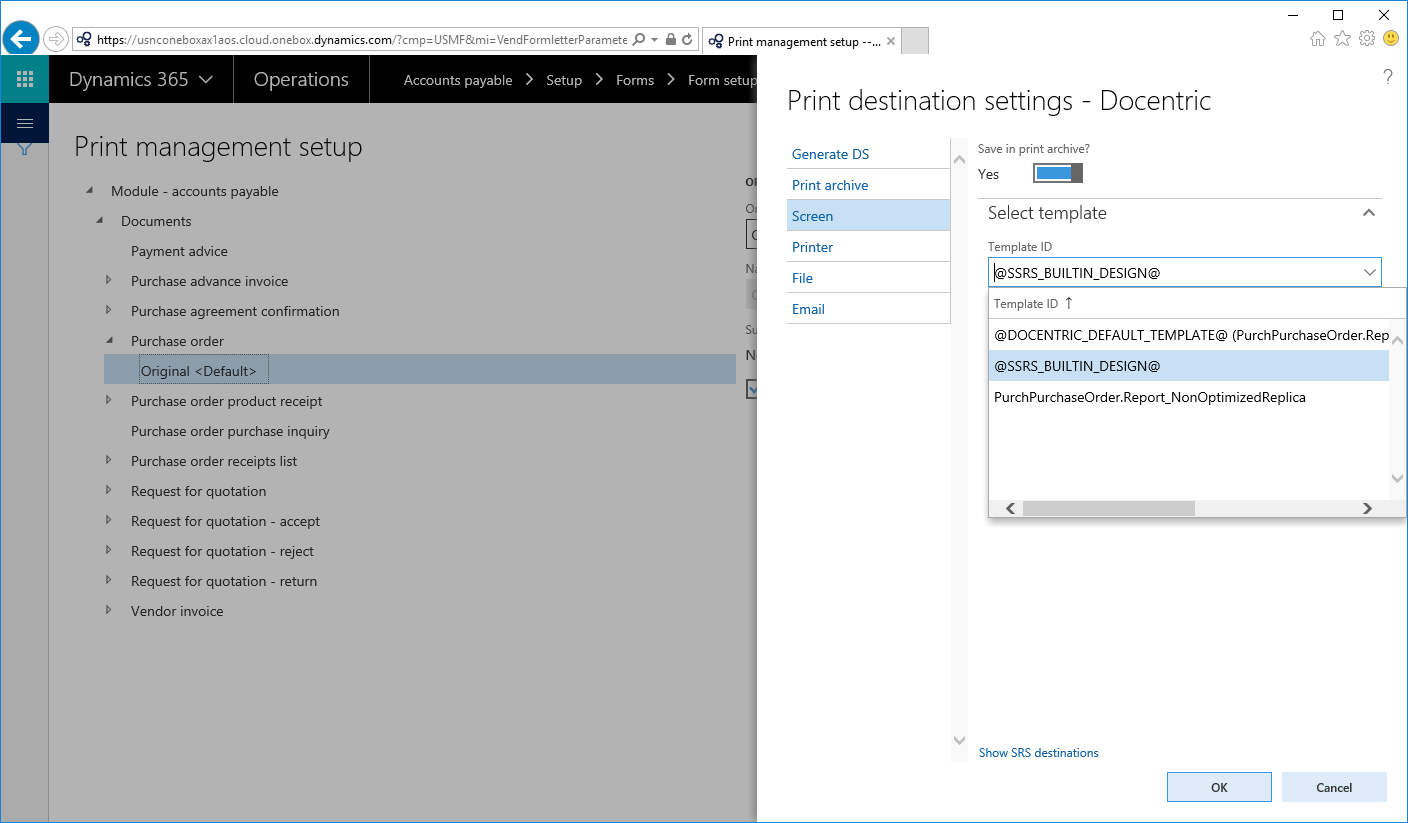Click the destination list scroll down arrow
Image resolution: width=1408 pixels, height=823 pixels.
point(958,741)
